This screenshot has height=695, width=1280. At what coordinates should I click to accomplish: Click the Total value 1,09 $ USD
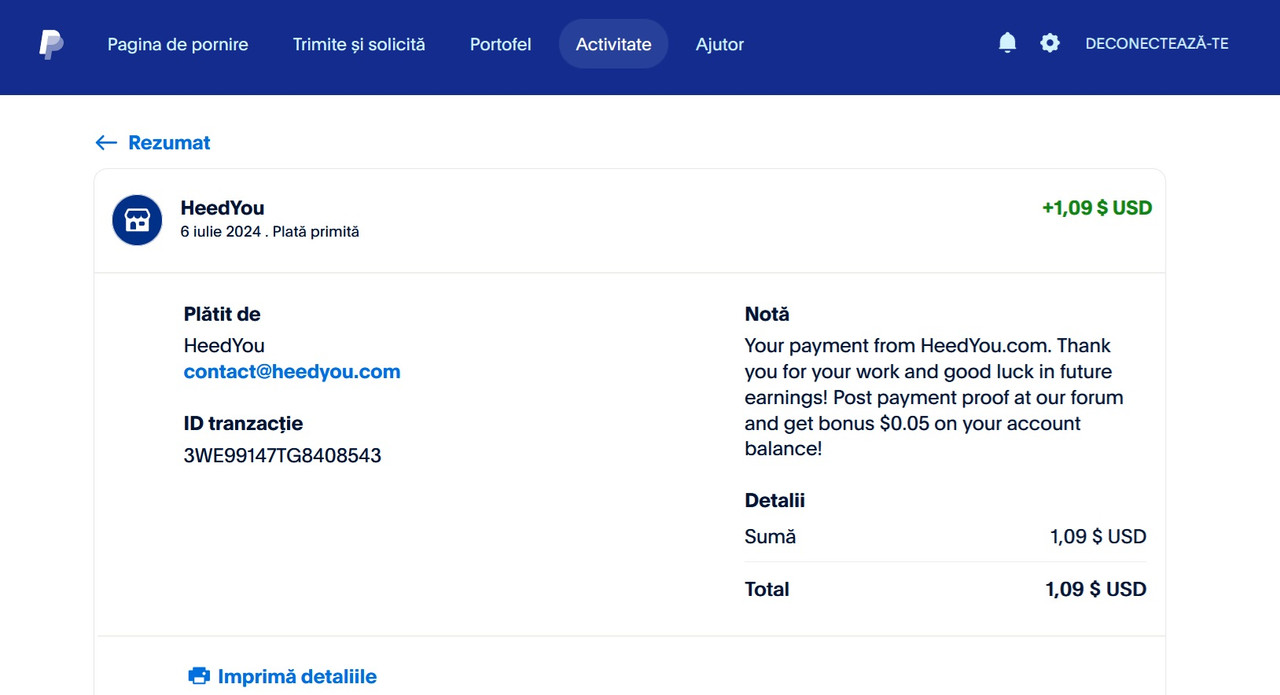[1096, 589]
